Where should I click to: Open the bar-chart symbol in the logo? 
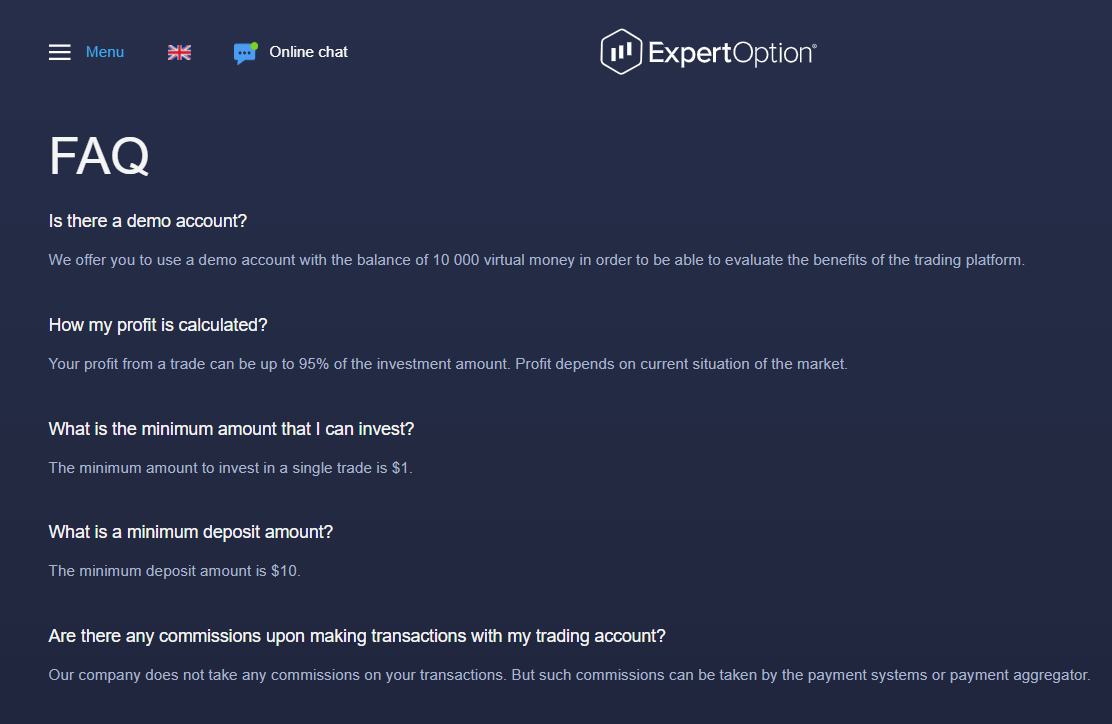619,50
